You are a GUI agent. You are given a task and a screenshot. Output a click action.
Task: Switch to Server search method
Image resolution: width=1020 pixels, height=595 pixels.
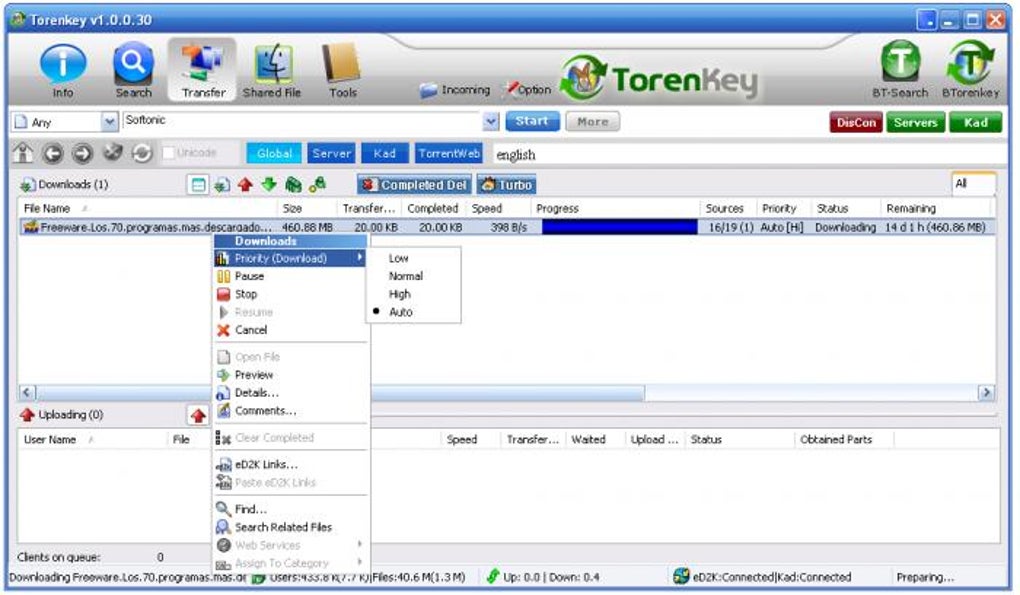[x=331, y=153]
